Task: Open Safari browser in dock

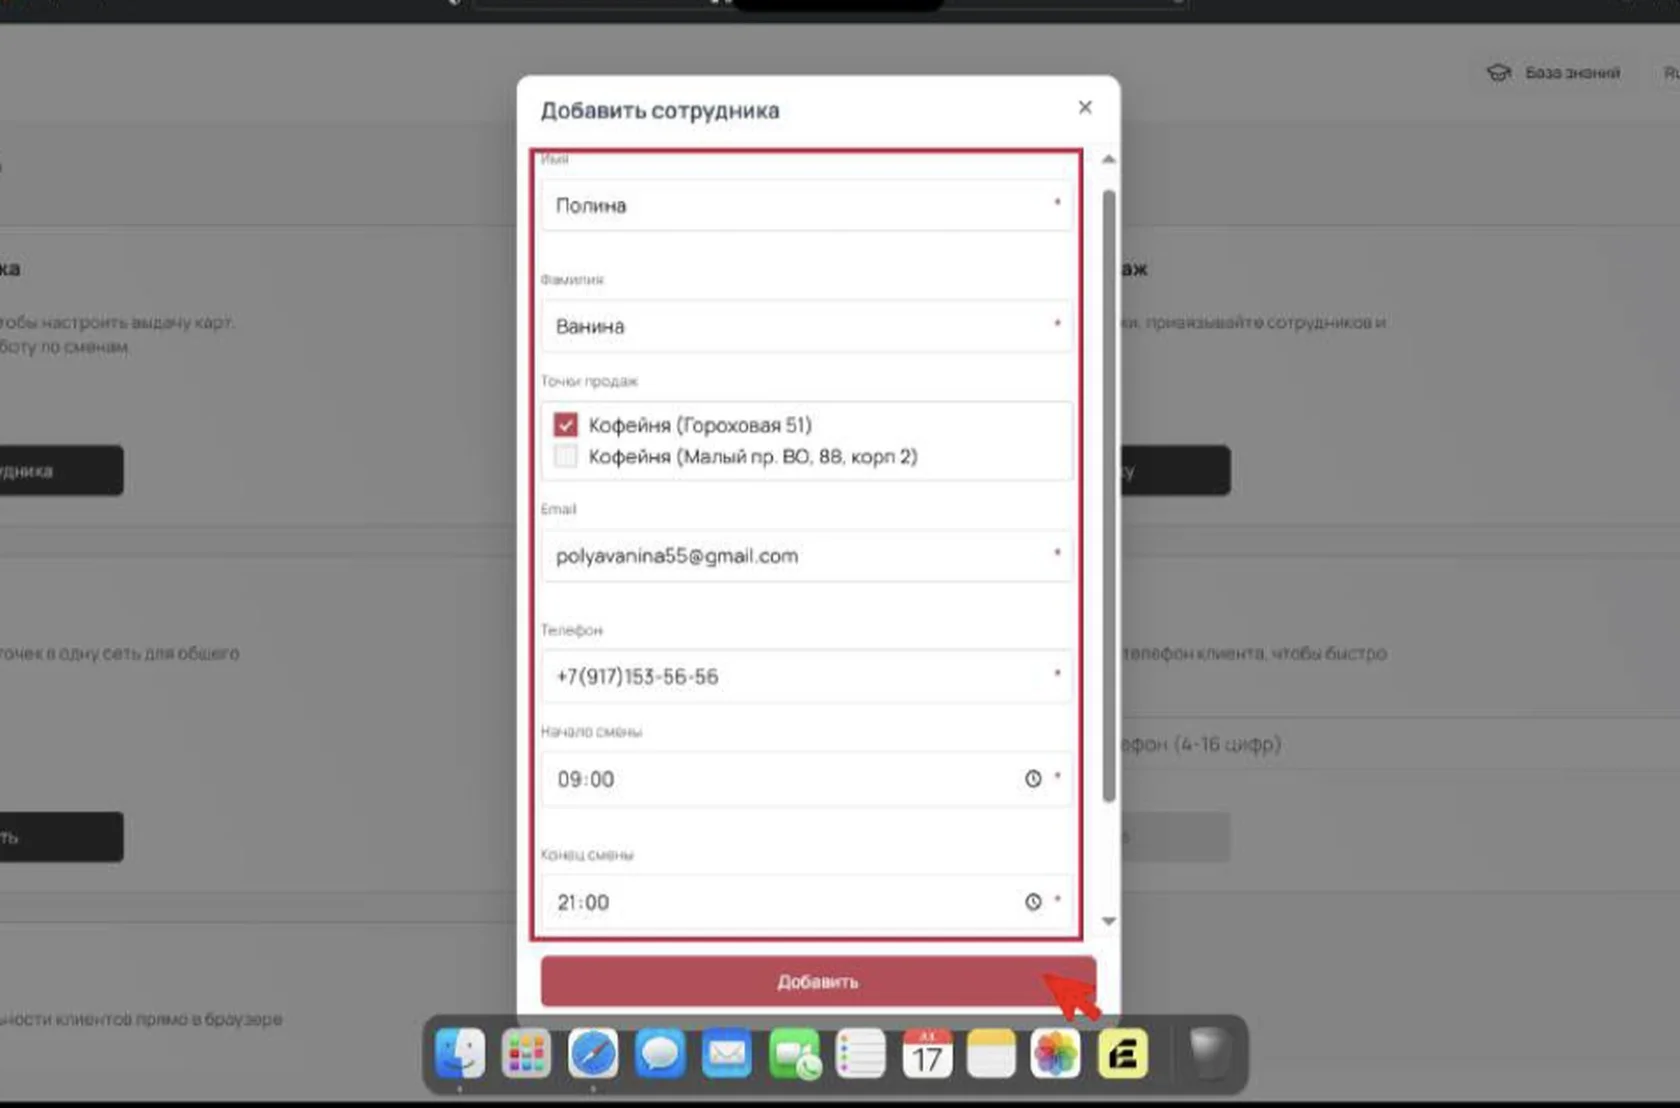Action: click(x=593, y=1053)
